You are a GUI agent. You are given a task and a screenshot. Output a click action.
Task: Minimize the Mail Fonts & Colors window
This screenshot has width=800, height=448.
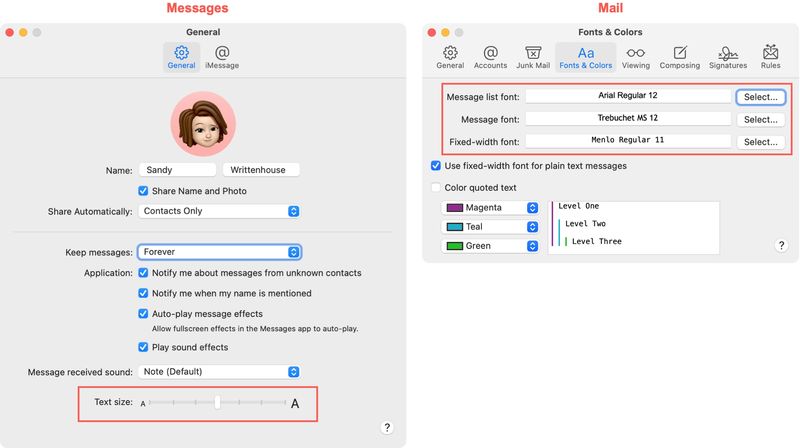445,32
